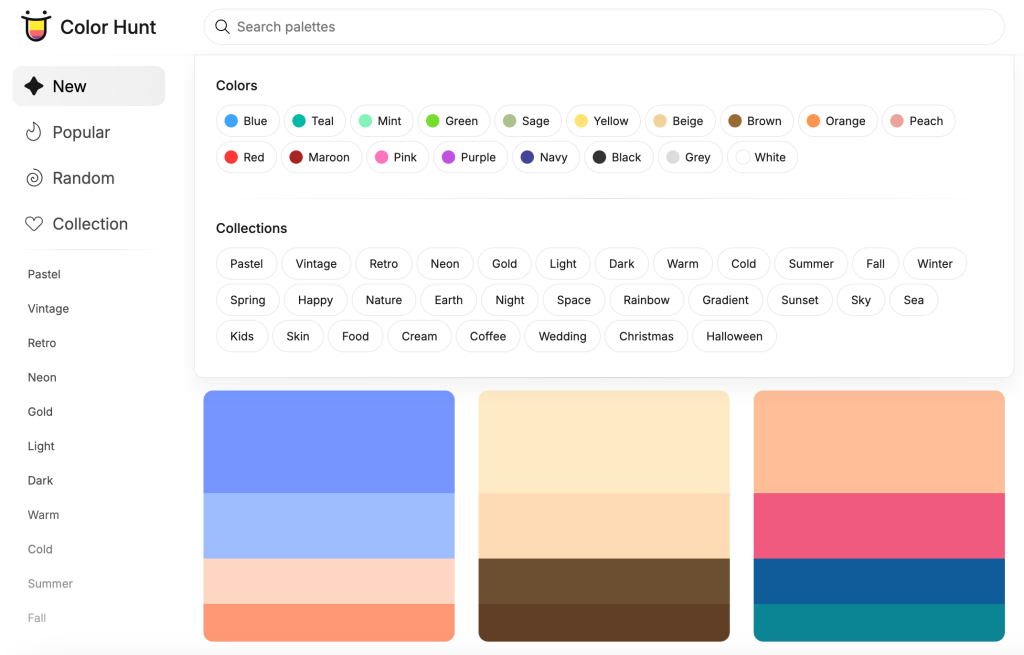Click the Christmas collection chip
This screenshot has height=655, width=1024.
646,336
